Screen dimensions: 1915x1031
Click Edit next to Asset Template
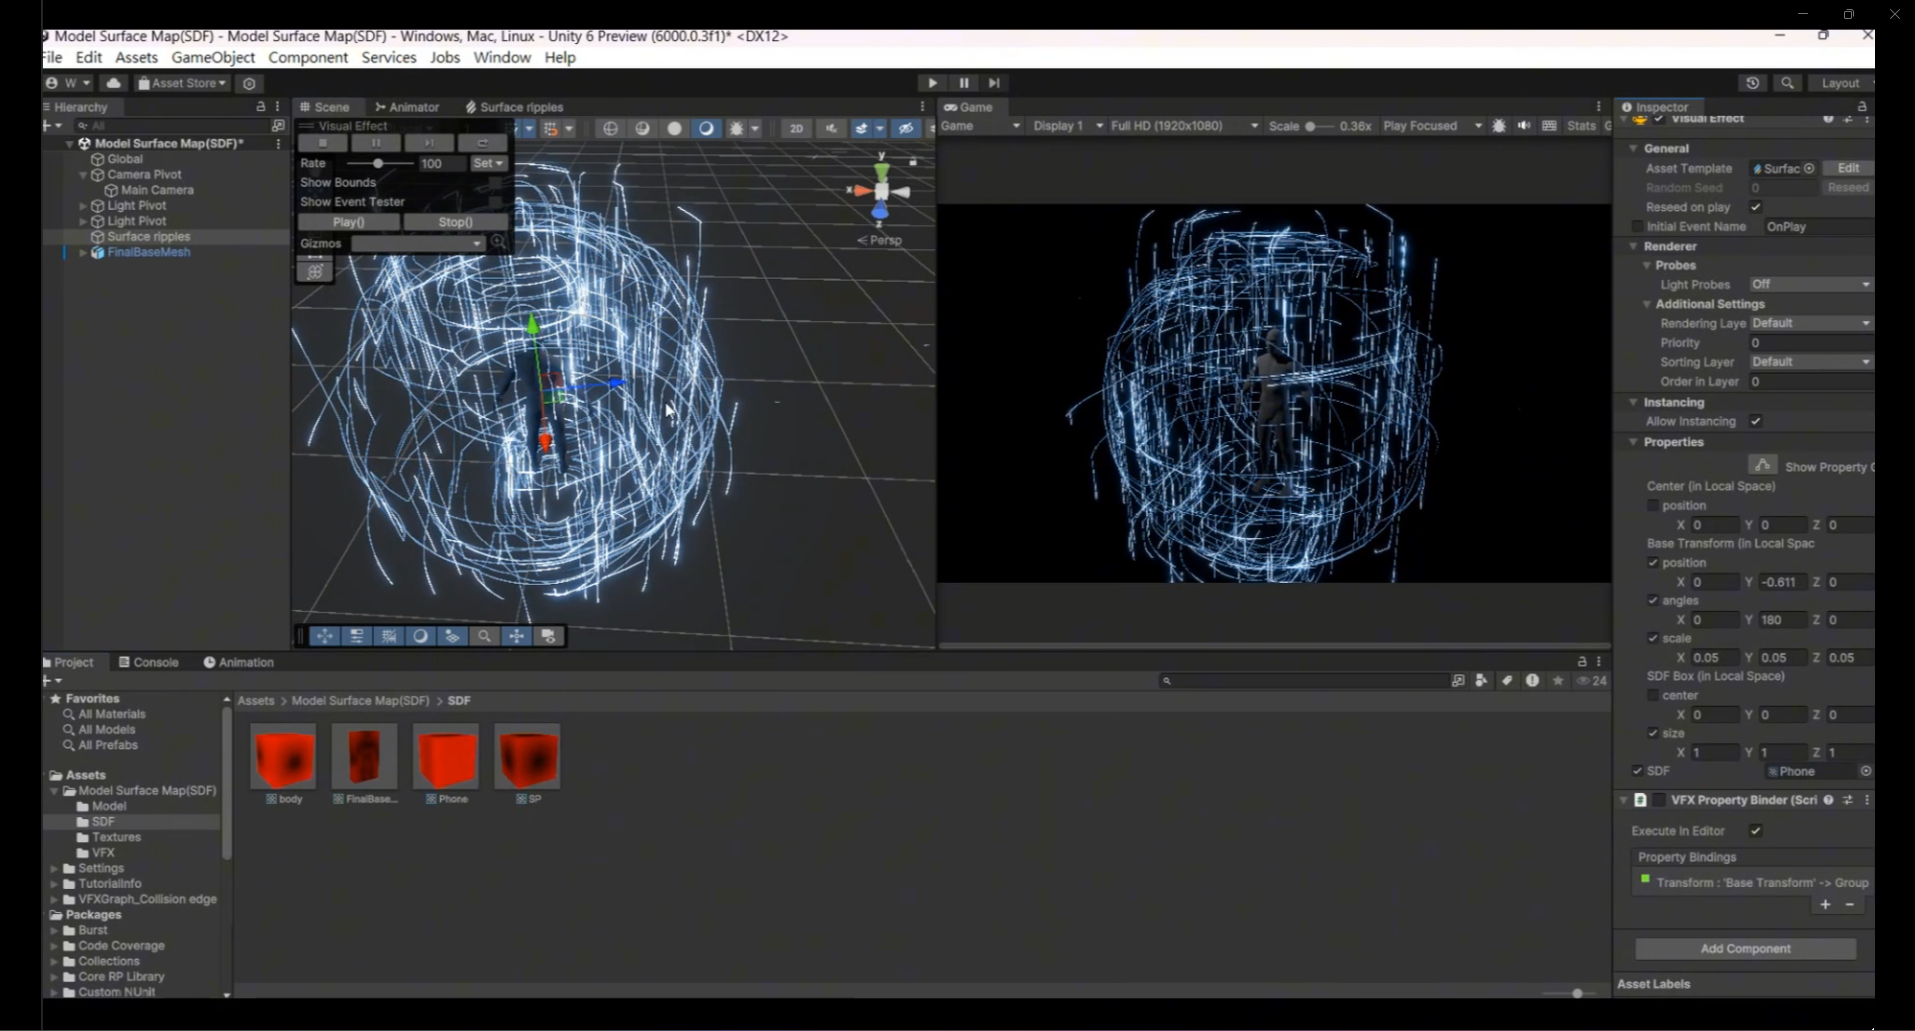(x=1848, y=168)
